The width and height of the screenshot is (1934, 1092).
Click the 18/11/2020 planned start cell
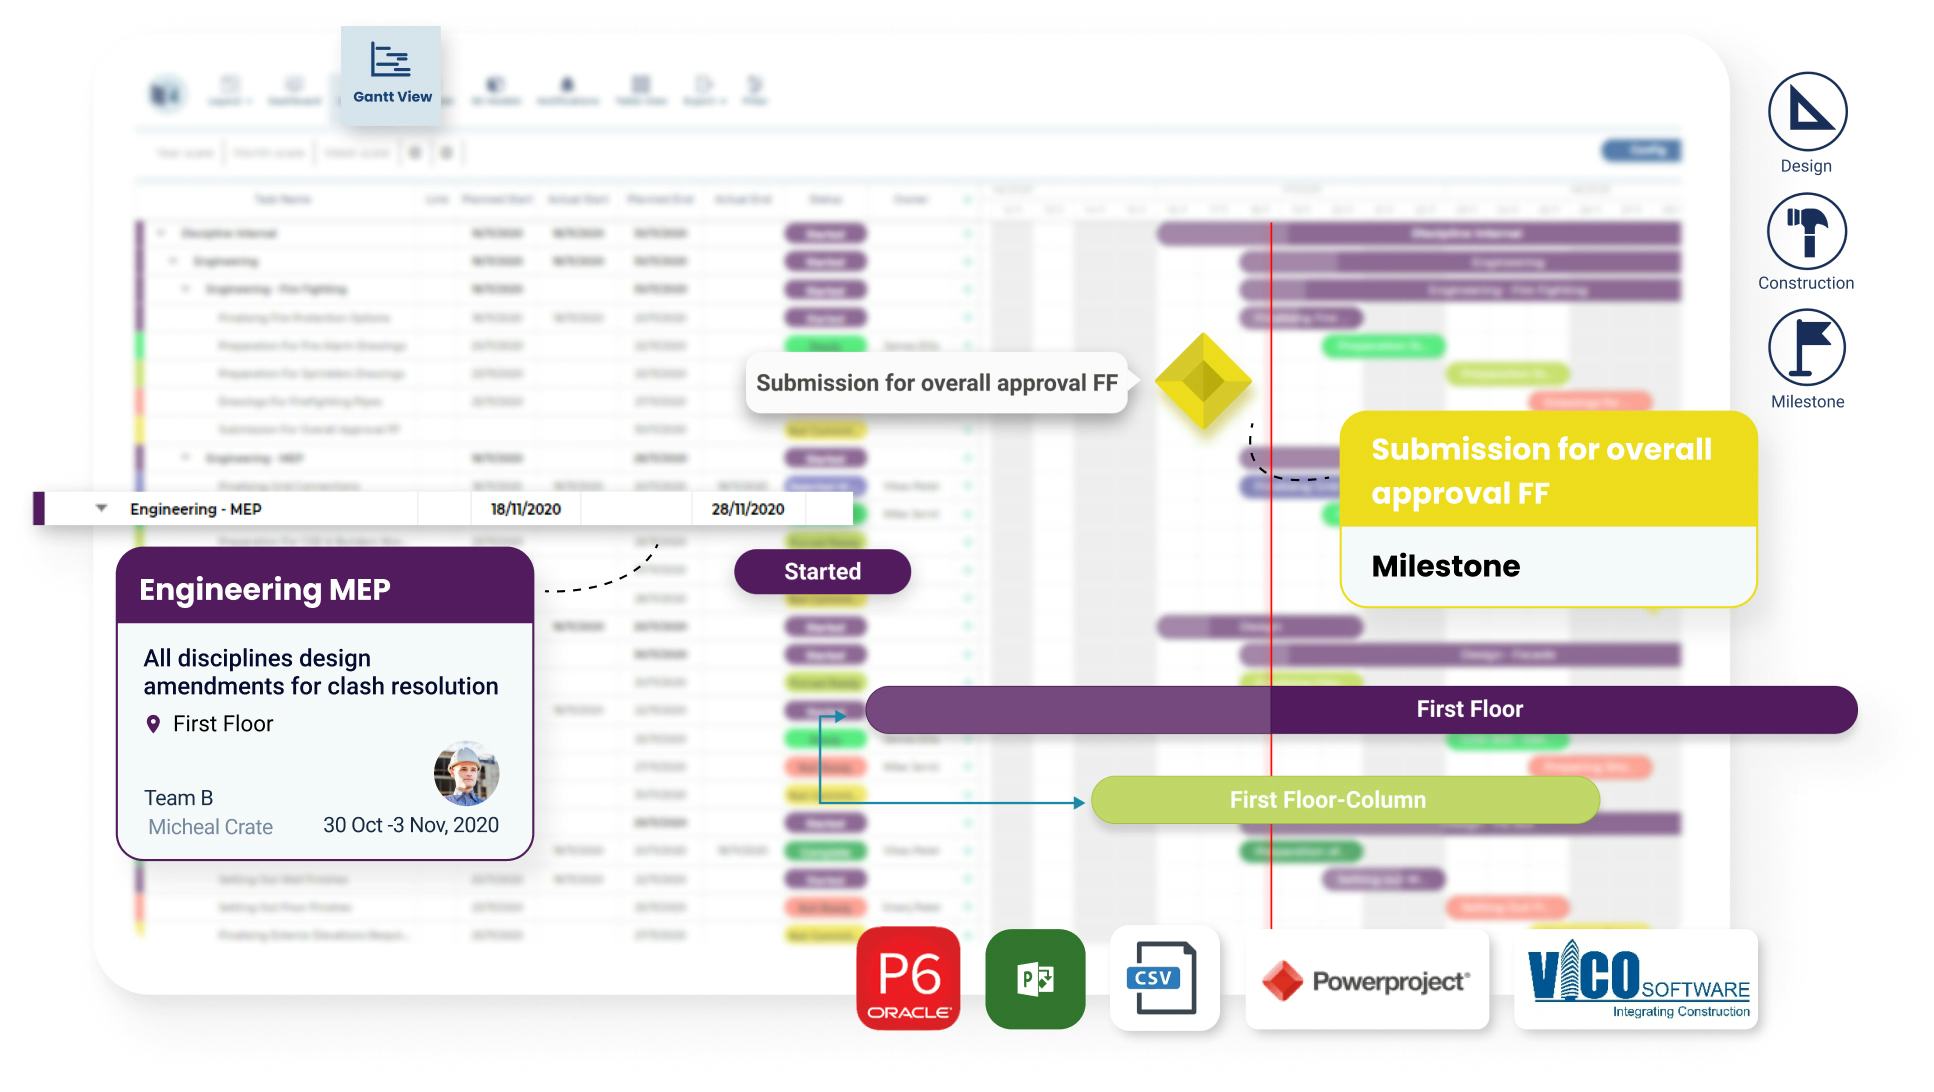click(x=525, y=509)
